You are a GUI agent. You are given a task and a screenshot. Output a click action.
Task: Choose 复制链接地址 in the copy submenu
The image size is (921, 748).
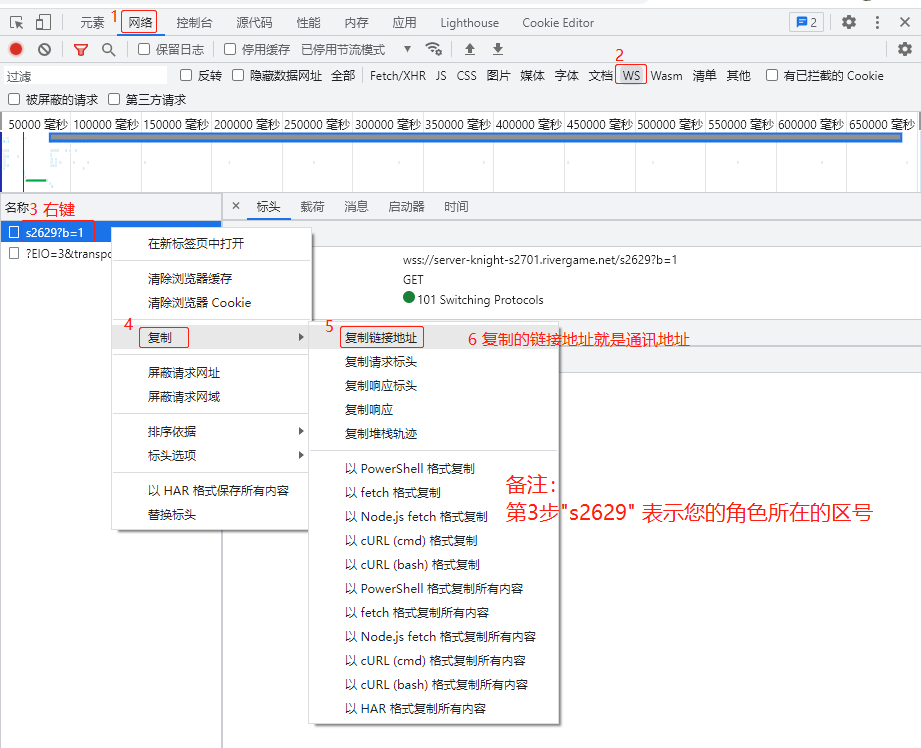click(x=381, y=337)
